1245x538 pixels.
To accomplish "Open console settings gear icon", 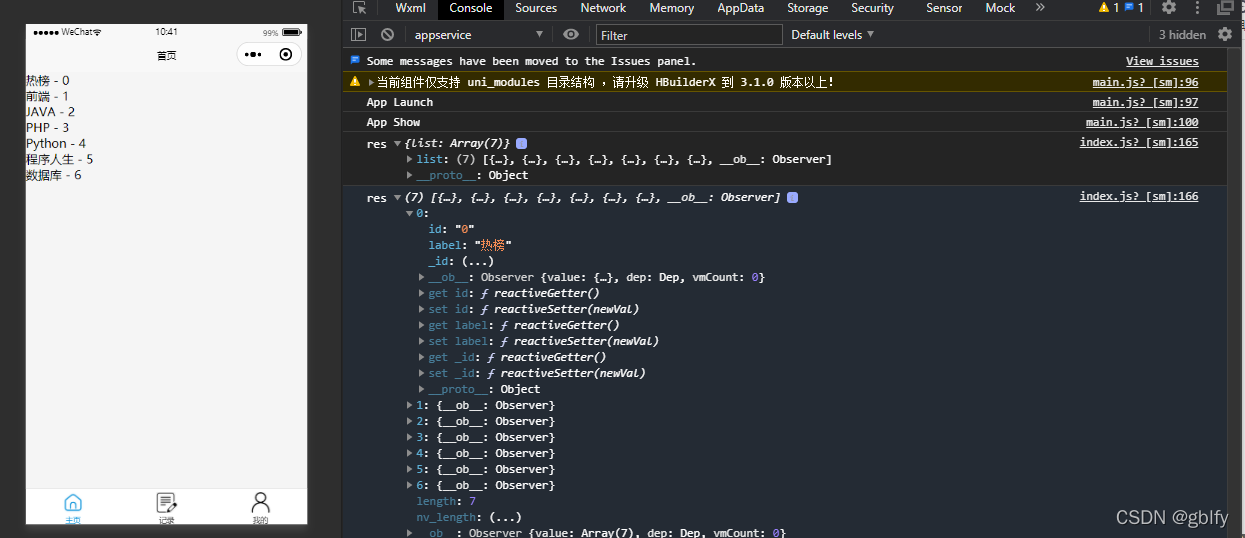I will point(1225,35).
